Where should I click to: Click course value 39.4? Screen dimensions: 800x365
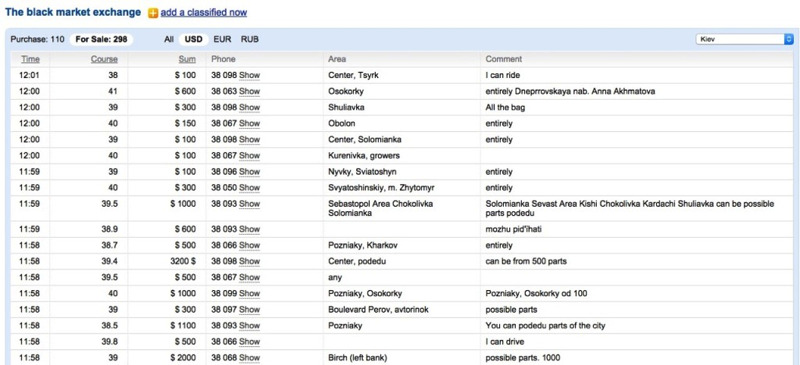pyautogui.click(x=110, y=262)
